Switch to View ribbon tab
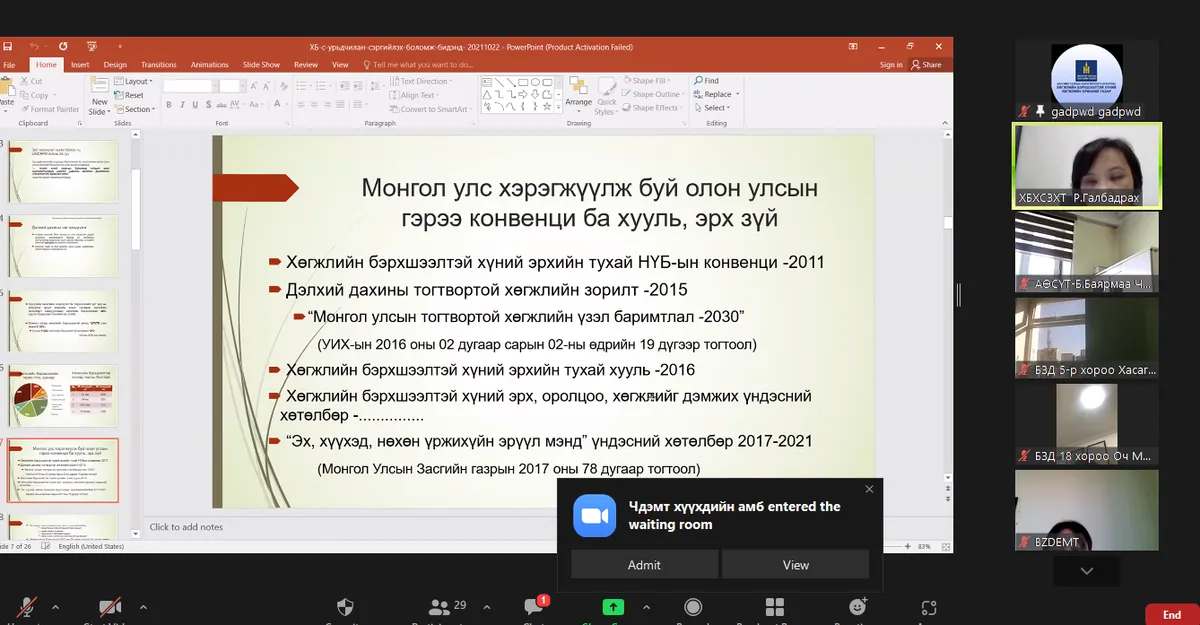 click(340, 64)
